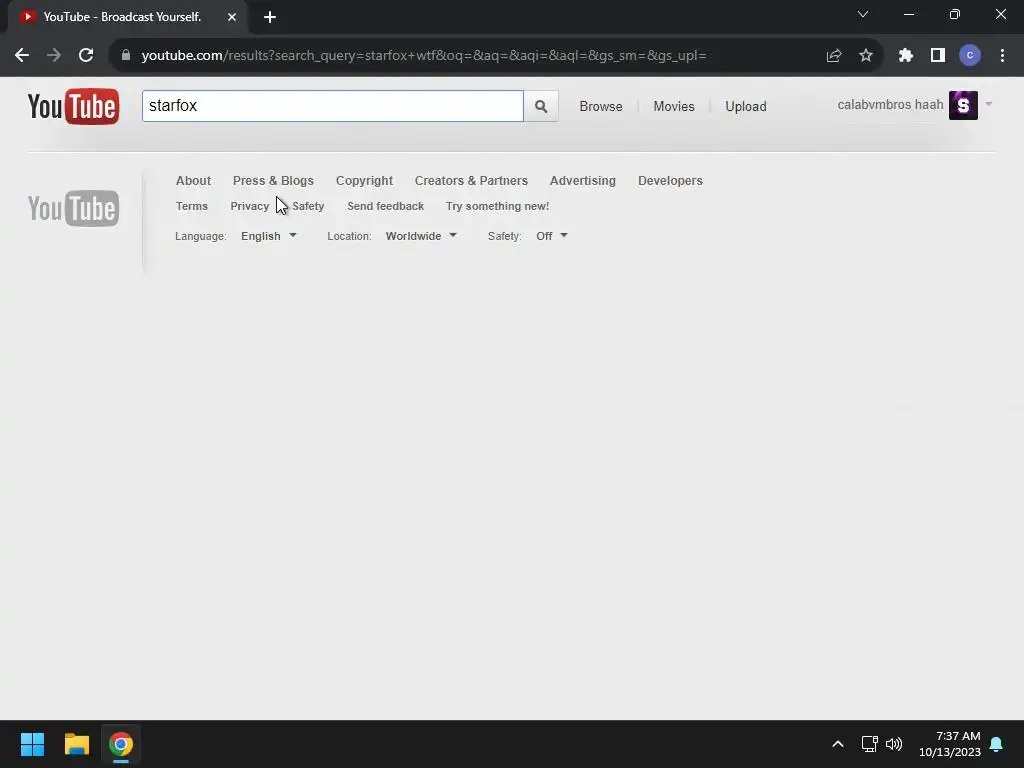The height and width of the screenshot is (768, 1024).
Task: Close the YouTube tab
Action: click(x=232, y=17)
